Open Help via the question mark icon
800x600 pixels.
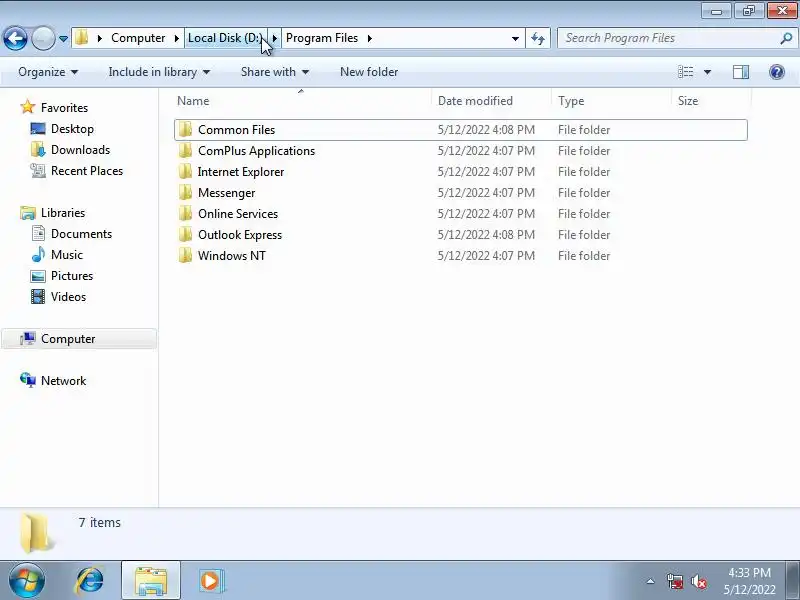777,72
